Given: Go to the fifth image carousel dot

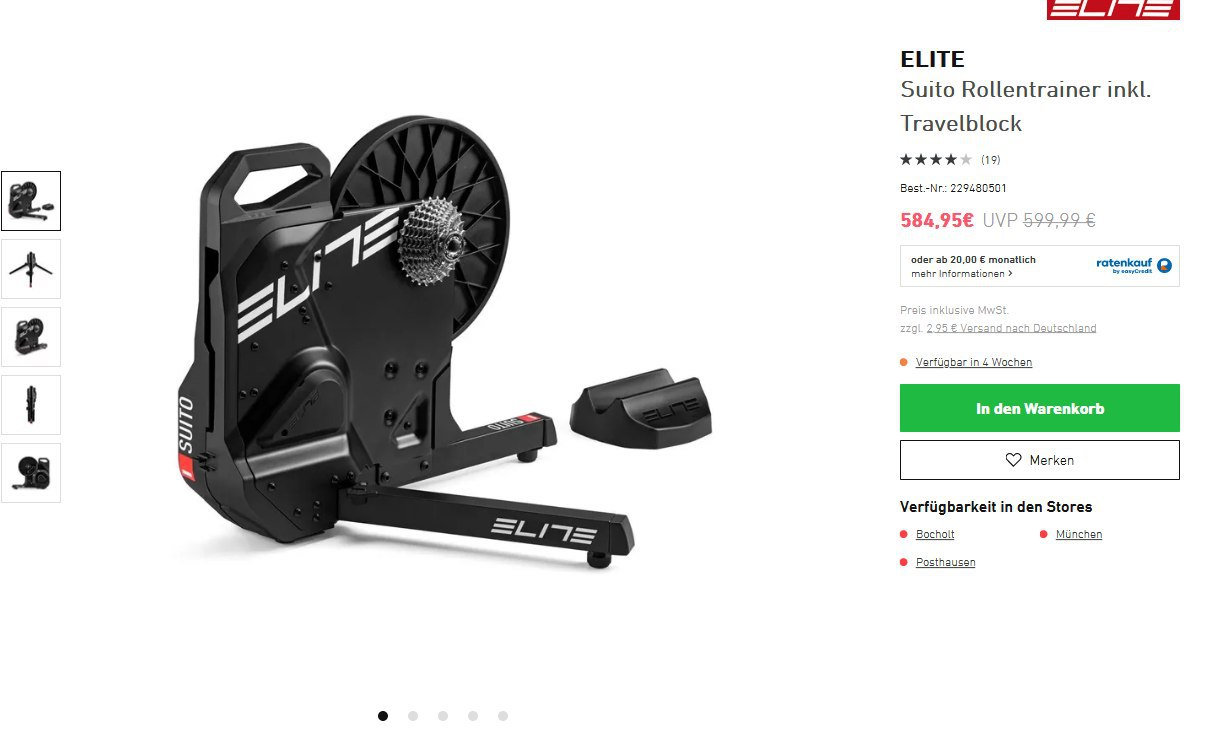Looking at the screenshot, I should coord(503,716).
